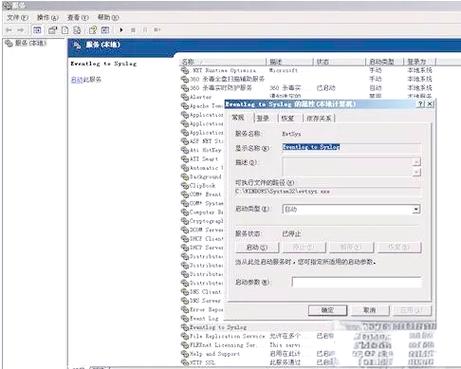This screenshot has height=369, width=461.
Task: Click description box scroll up arrow
Action: [416, 162]
